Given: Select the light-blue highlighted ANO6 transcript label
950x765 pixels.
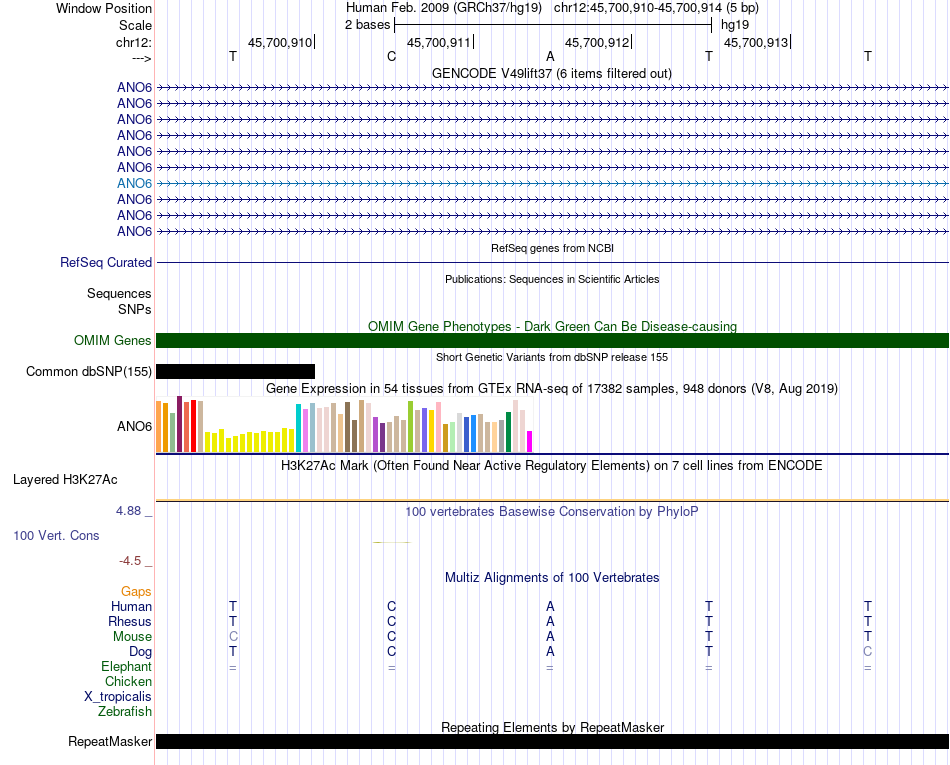Looking at the screenshot, I should pos(135,183).
